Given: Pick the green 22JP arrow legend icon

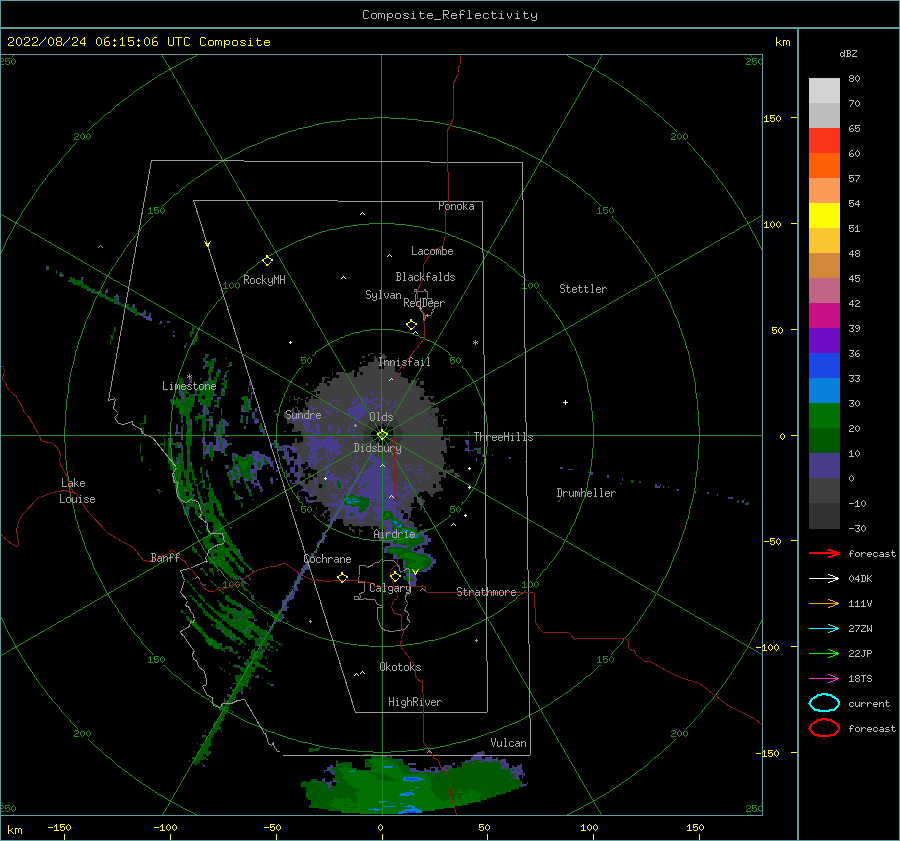Looking at the screenshot, I should (824, 653).
